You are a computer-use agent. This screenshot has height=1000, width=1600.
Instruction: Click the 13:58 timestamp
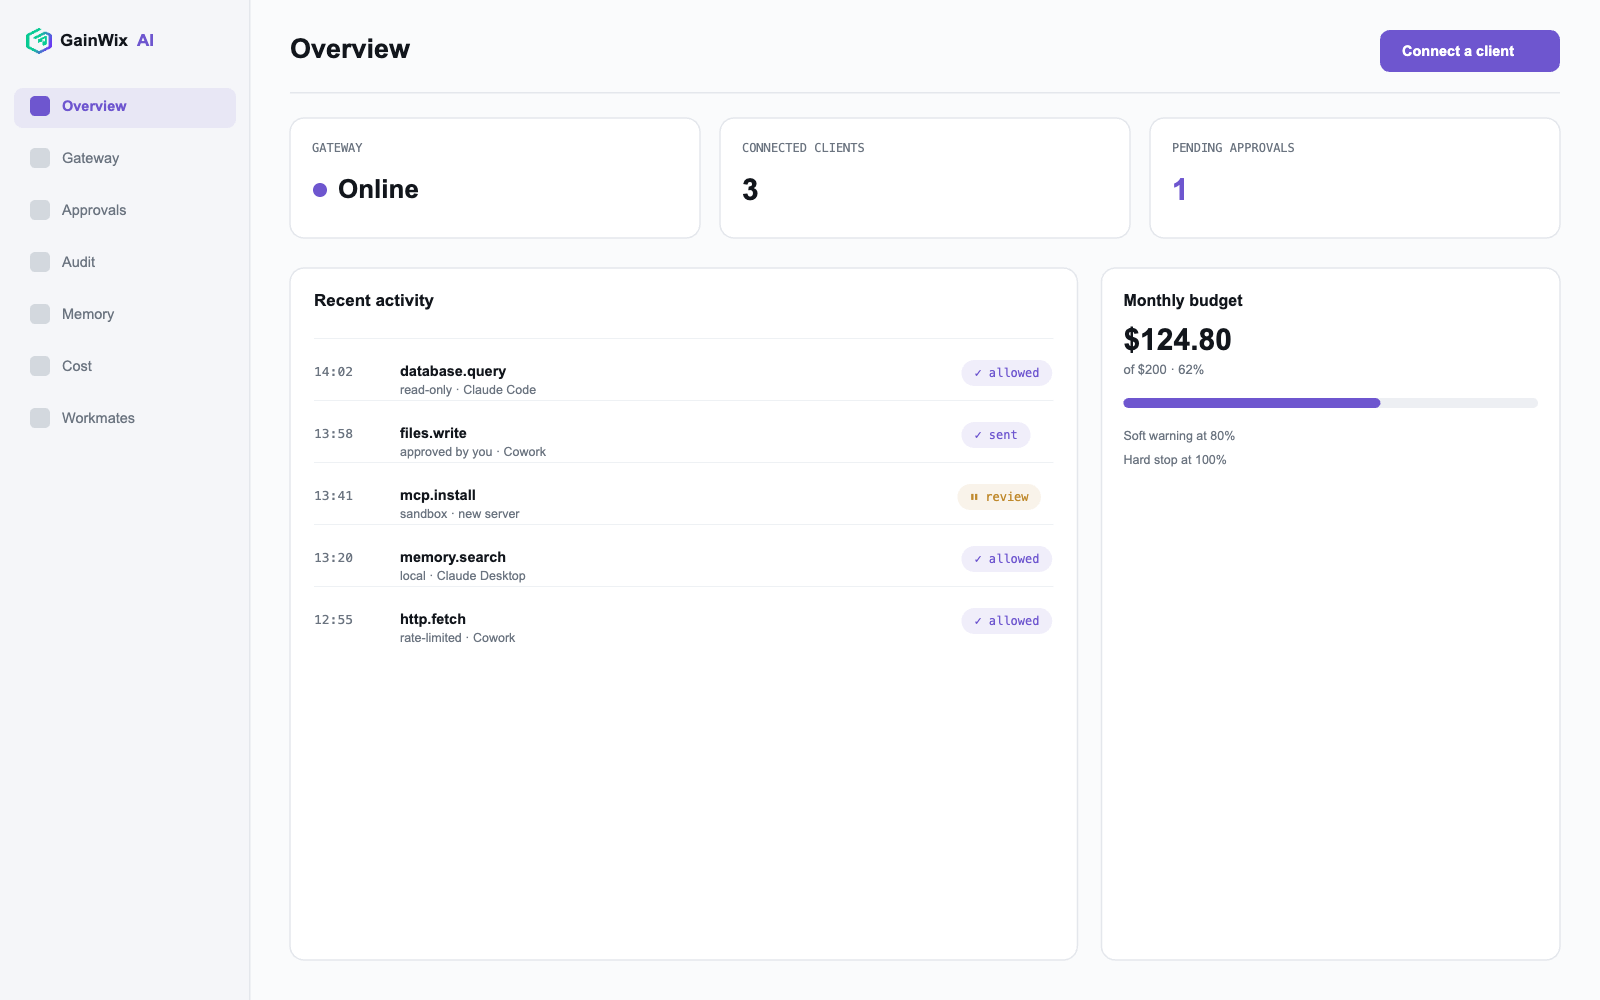tap(333, 434)
